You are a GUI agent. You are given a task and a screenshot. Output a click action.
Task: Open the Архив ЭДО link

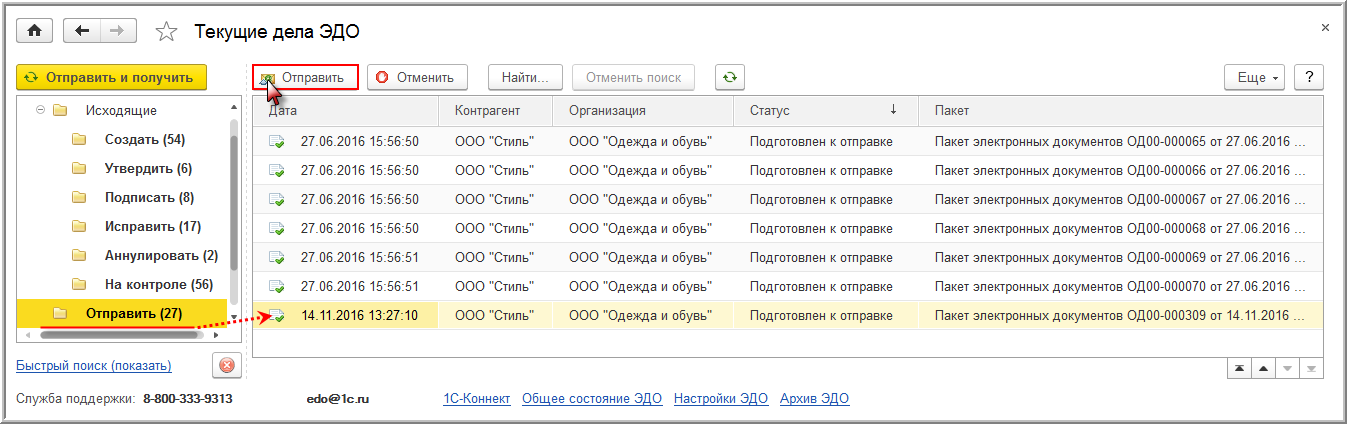(x=814, y=399)
